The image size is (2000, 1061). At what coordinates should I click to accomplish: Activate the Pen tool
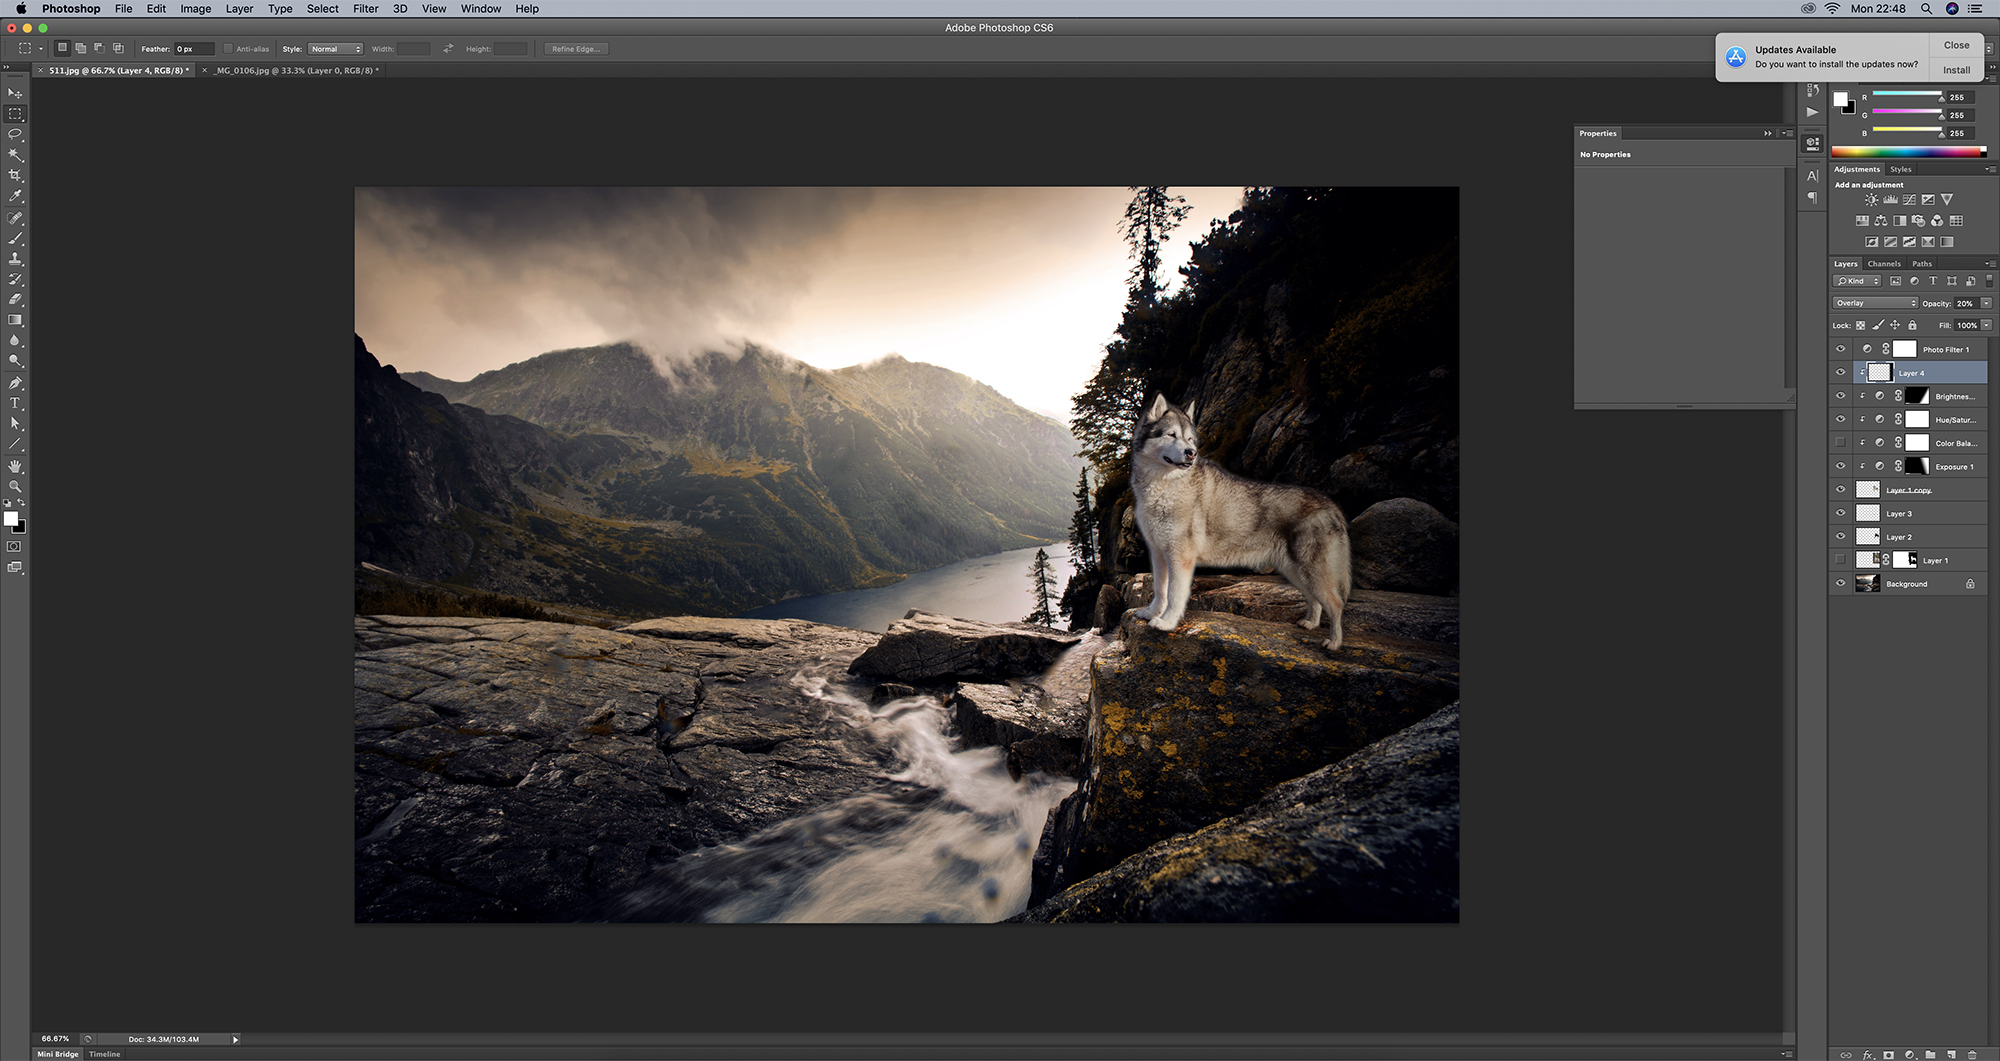(15, 383)
